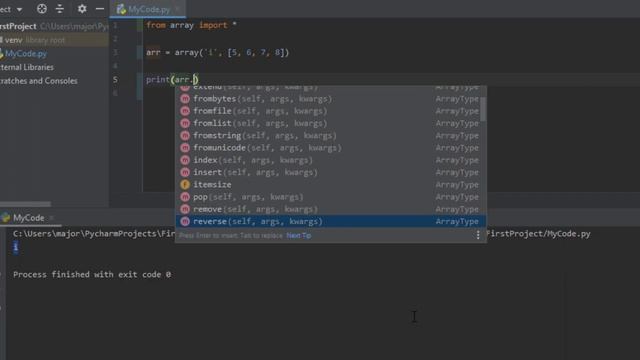Click field icon beside itemsize
640x360 pixels.
coord(185,184)
